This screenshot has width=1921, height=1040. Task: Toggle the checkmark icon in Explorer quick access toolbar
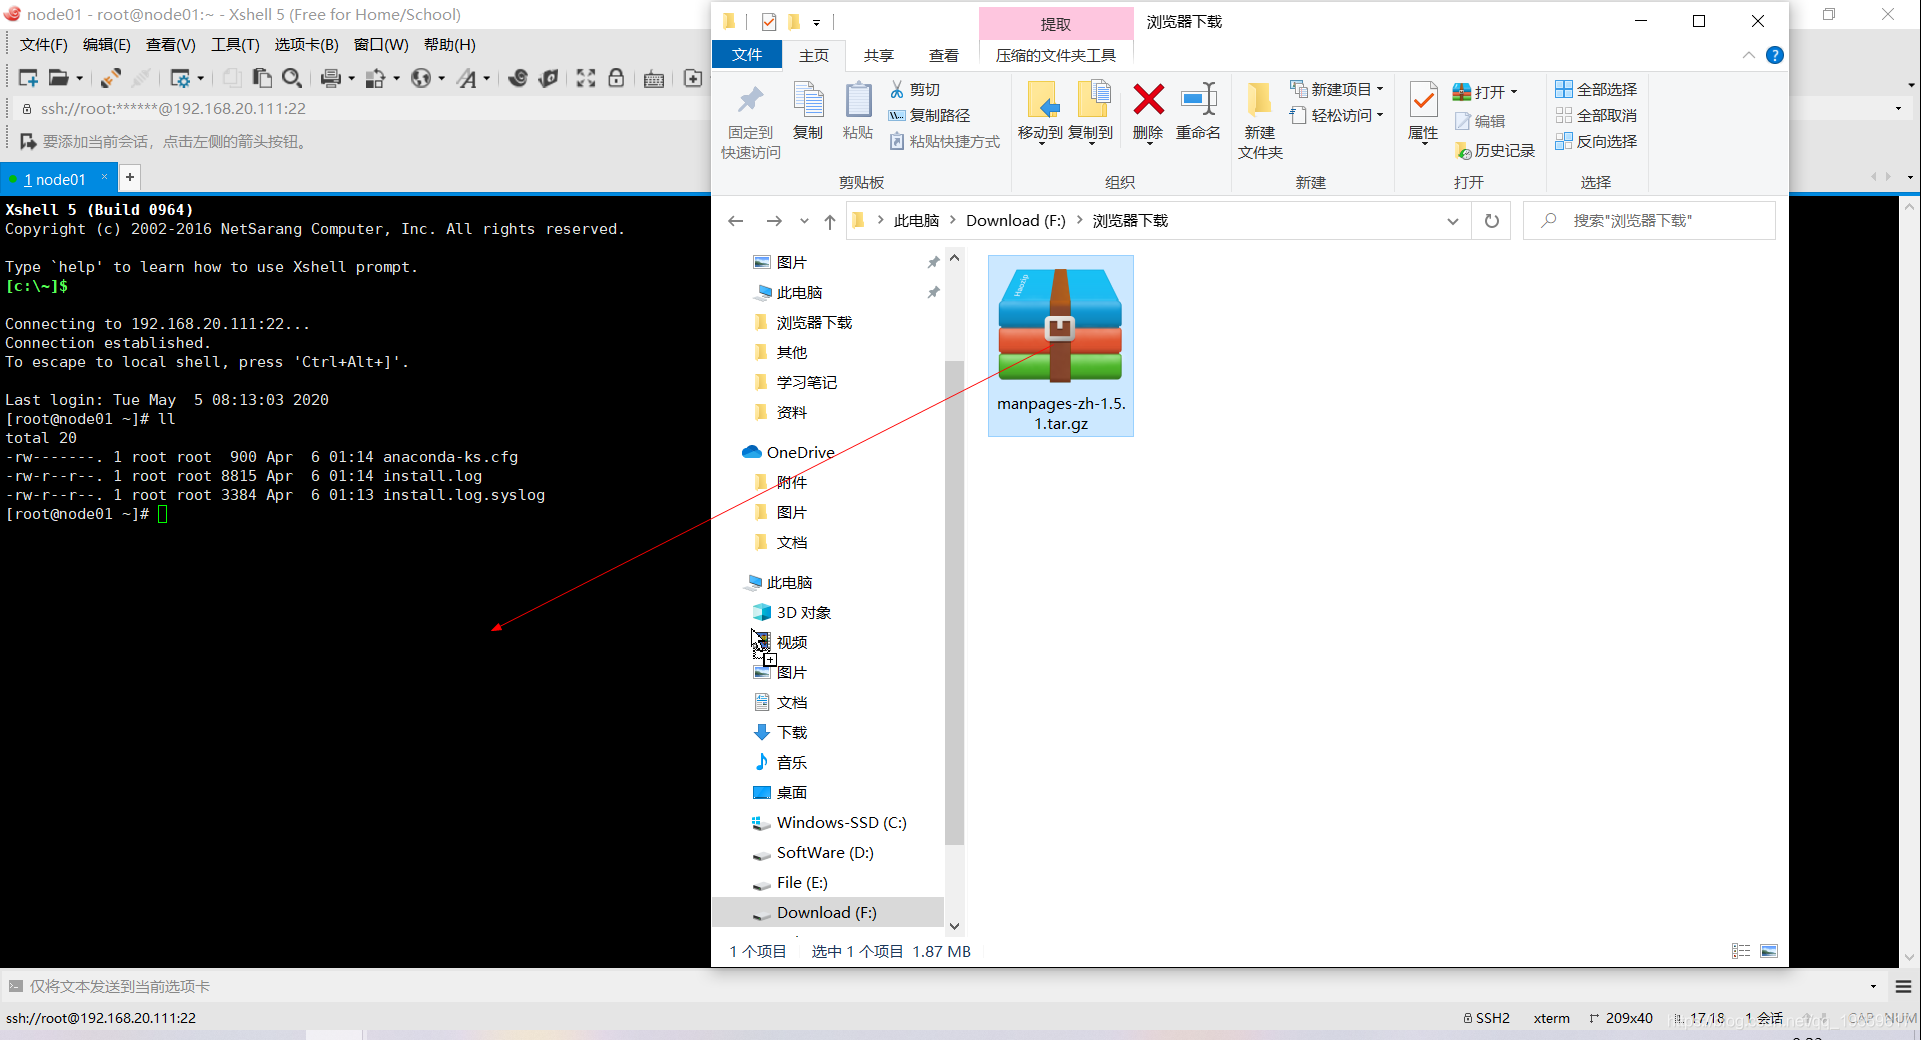pos(768,21)
